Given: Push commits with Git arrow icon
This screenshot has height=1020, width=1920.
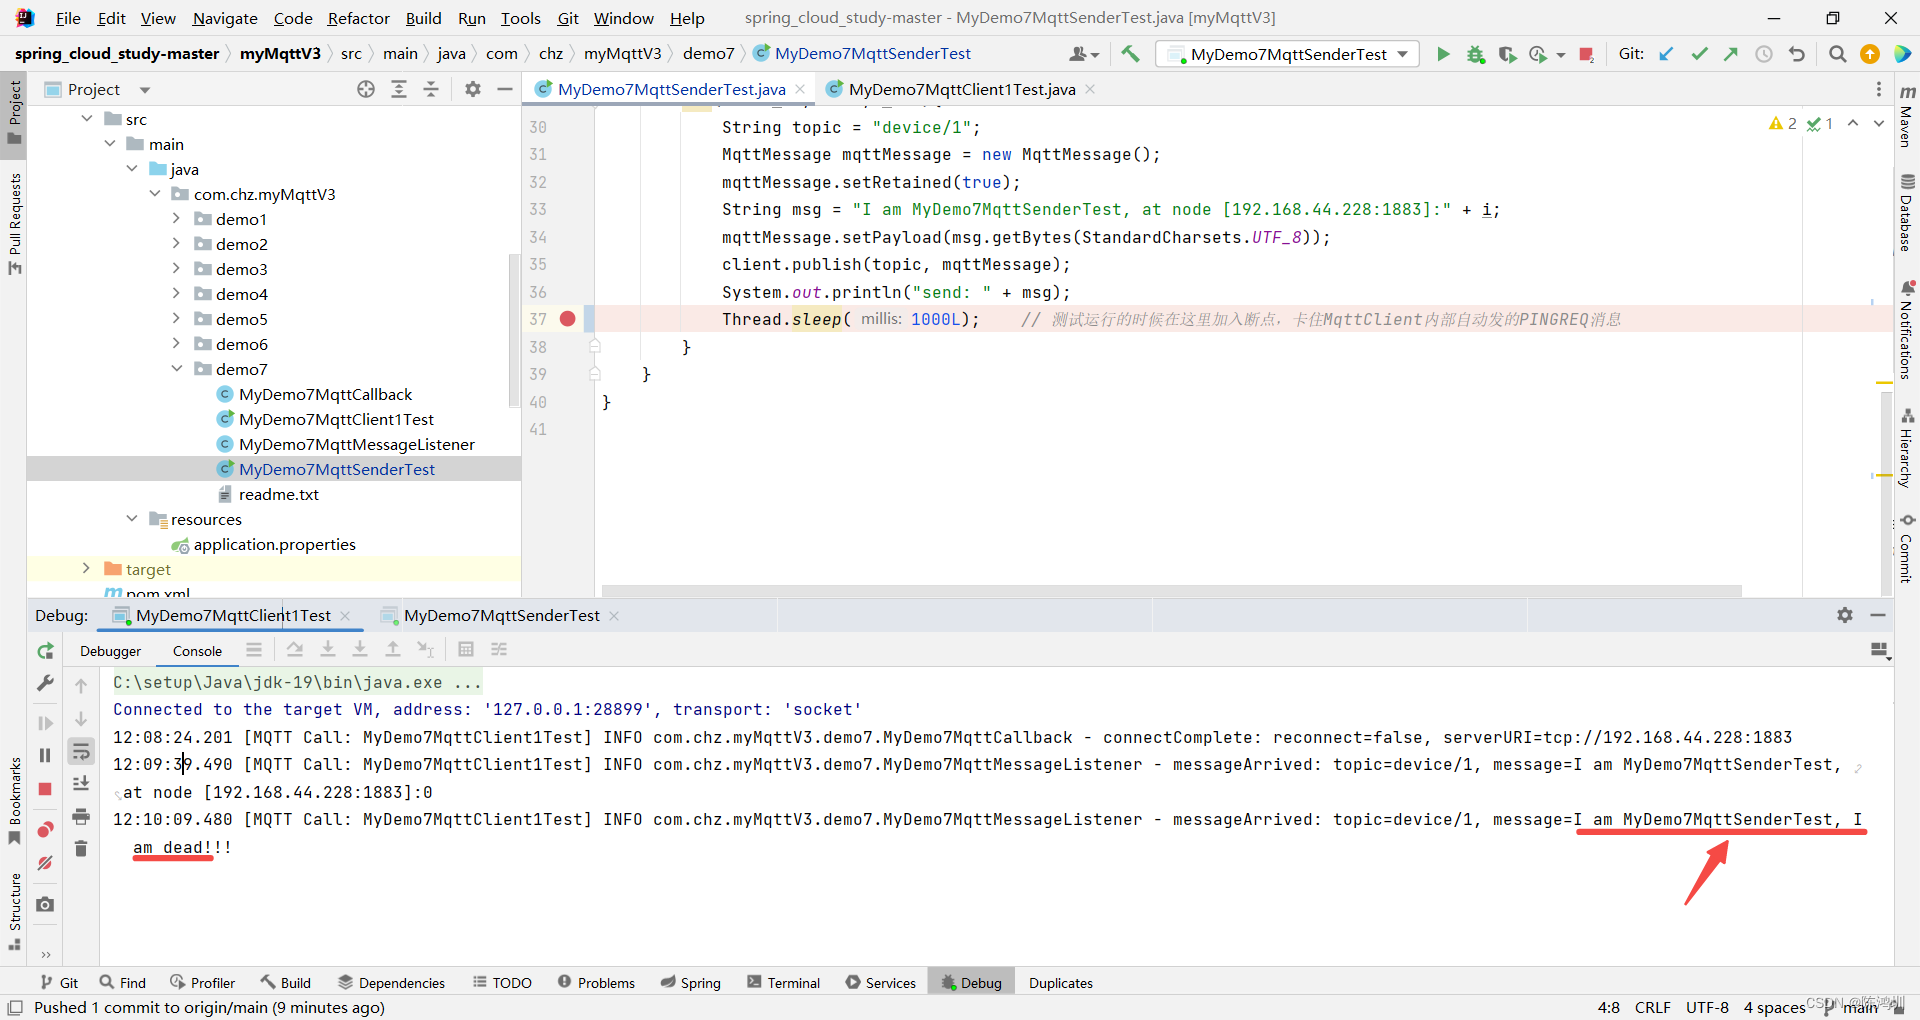Looking at the screenshot, I should pos(1731,54).
